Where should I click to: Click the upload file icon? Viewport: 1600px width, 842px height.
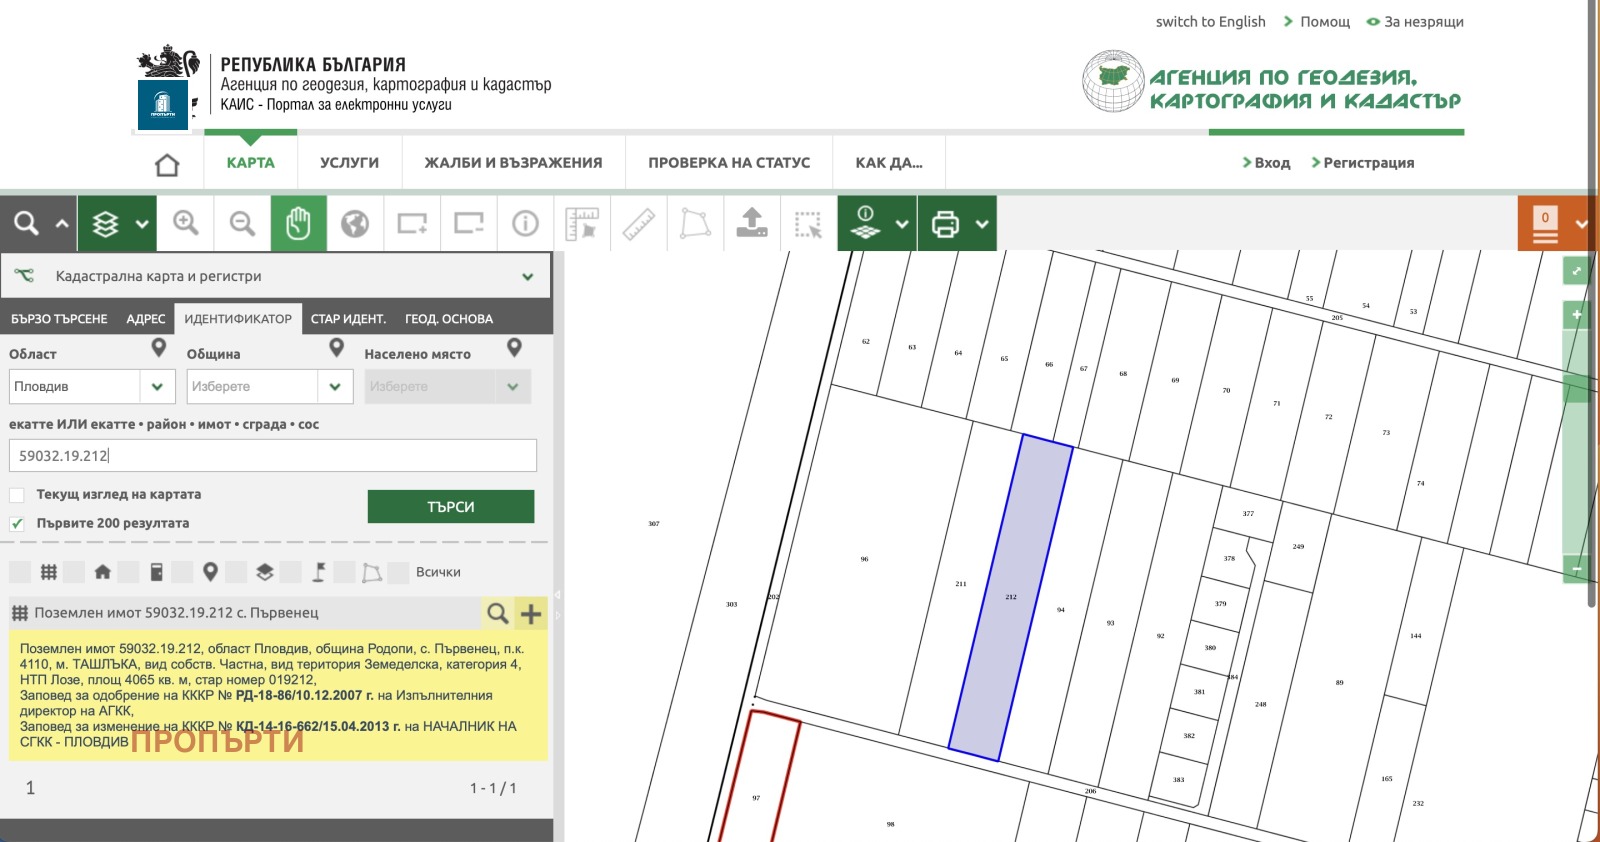pos(752,223)
